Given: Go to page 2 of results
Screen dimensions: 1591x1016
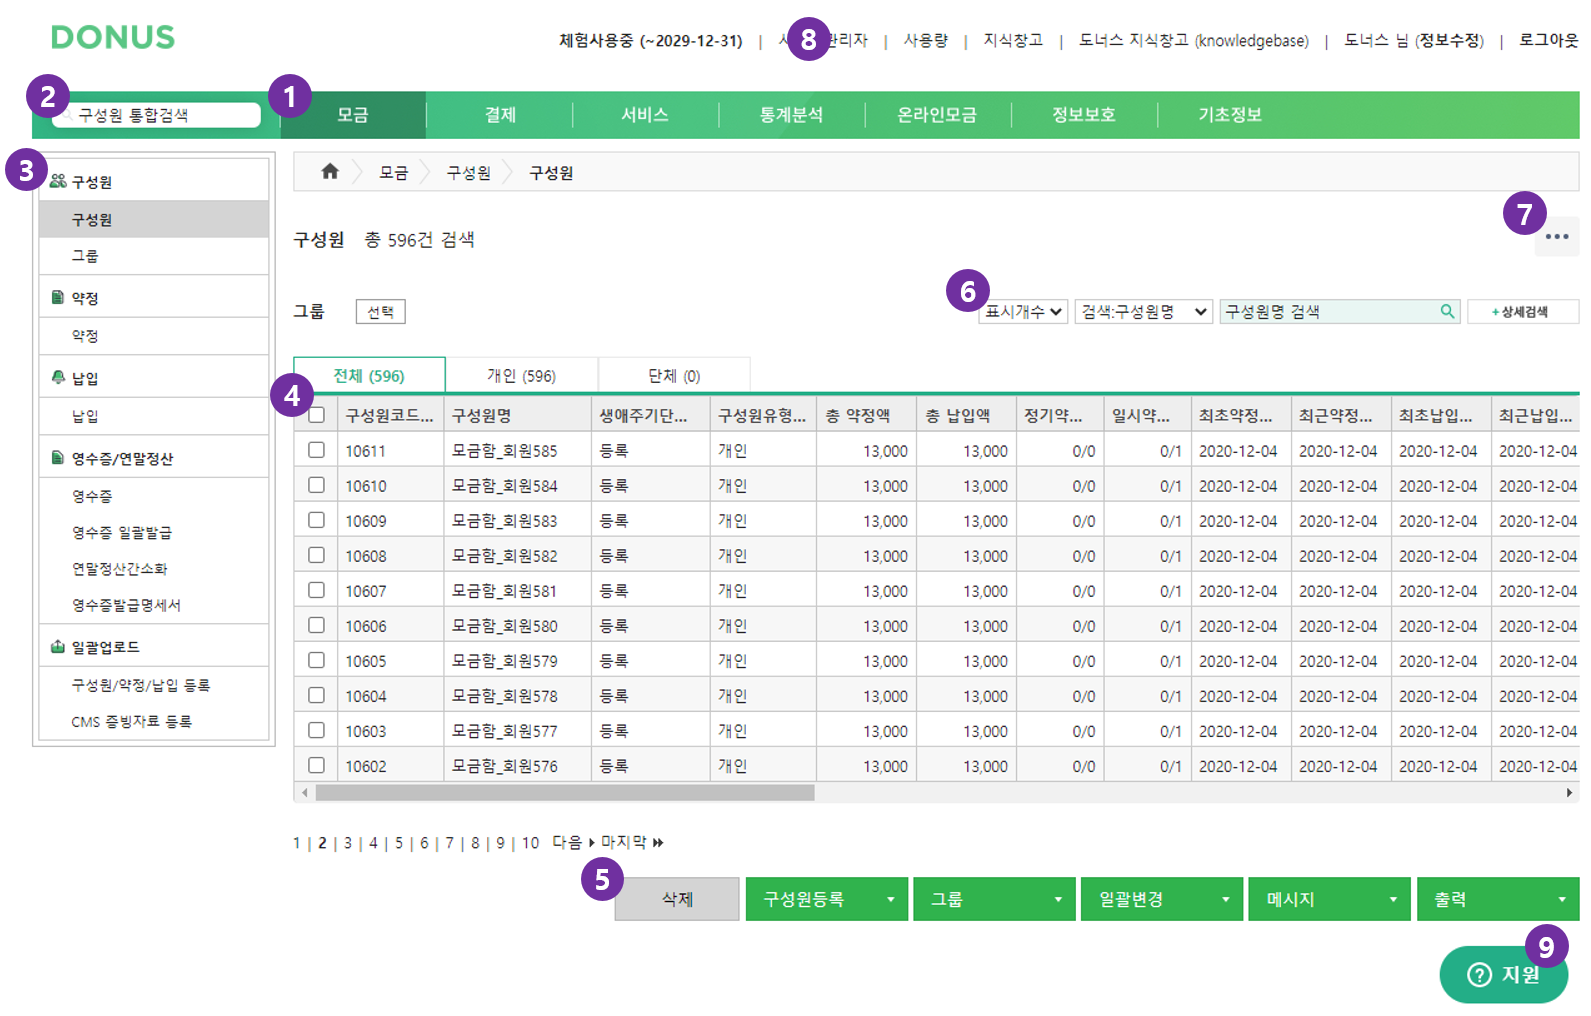Looking at the screenshot, I should (x=322, y=843).
